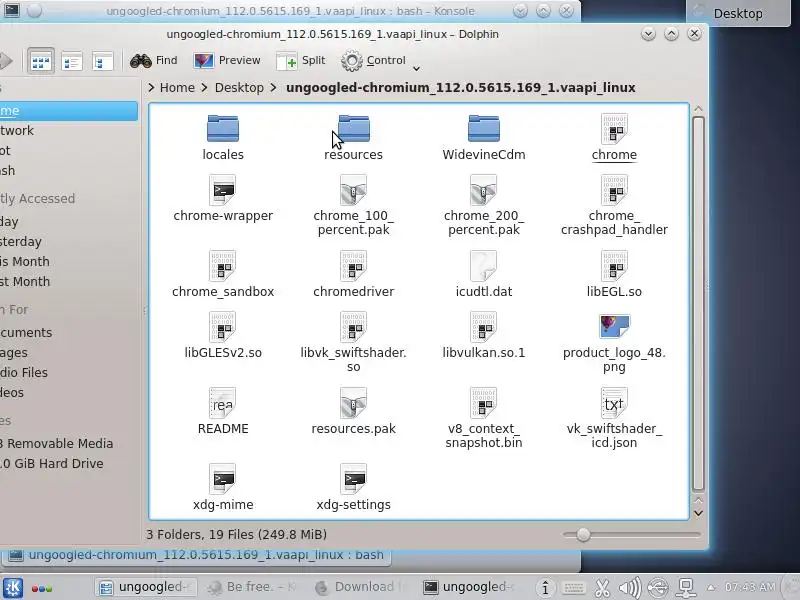Select the locales folder
800x600 pixels.
click(x=223, y=137)
